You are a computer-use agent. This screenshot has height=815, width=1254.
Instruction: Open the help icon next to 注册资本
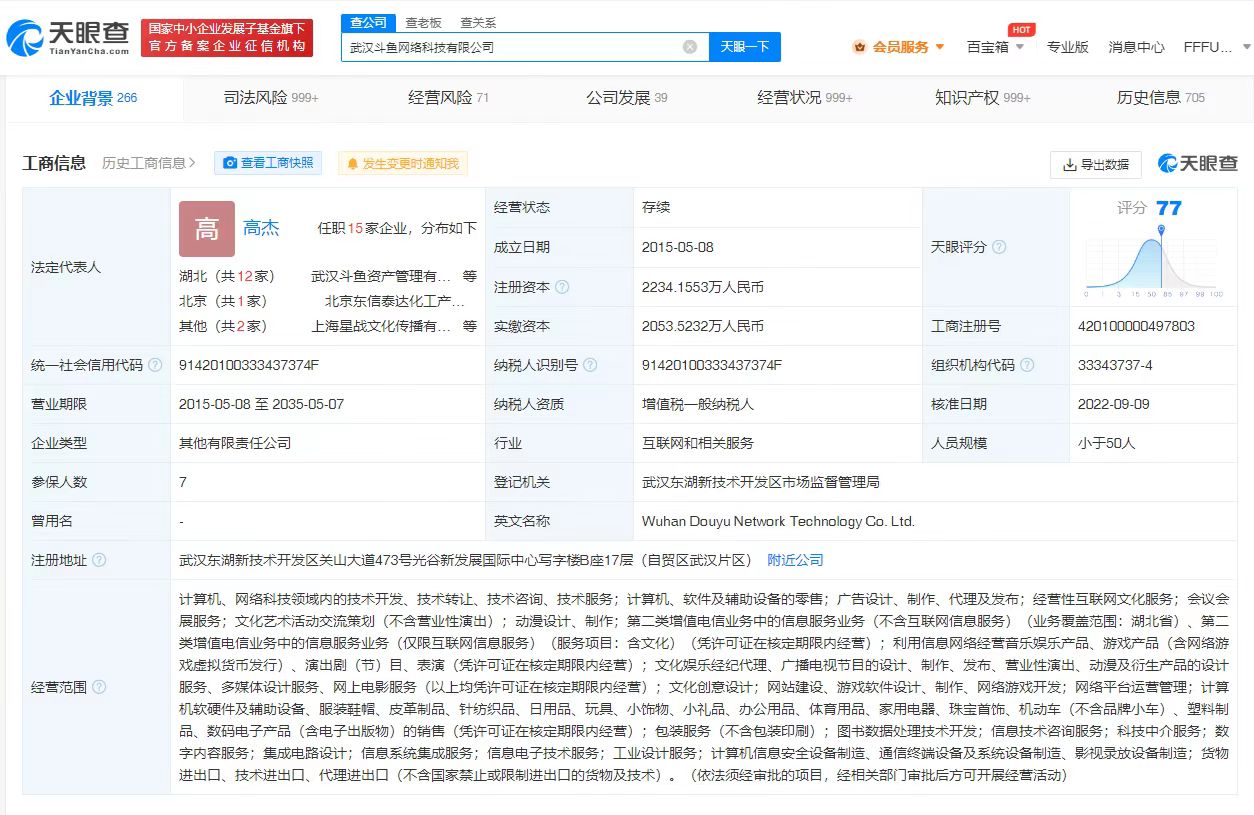tap(562, 287)
